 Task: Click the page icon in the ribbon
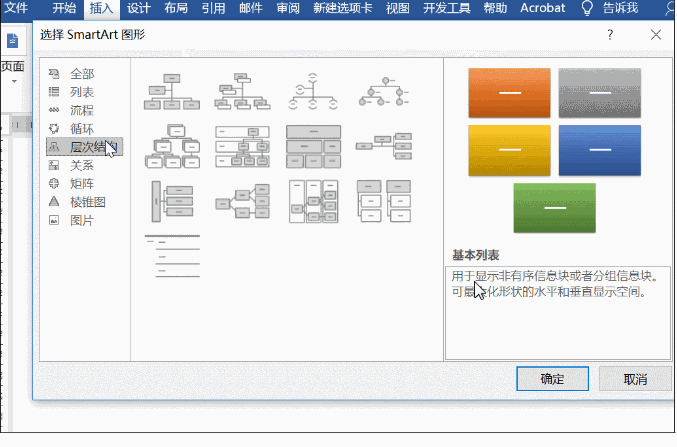pyautogui.click(x=13, y=41)
